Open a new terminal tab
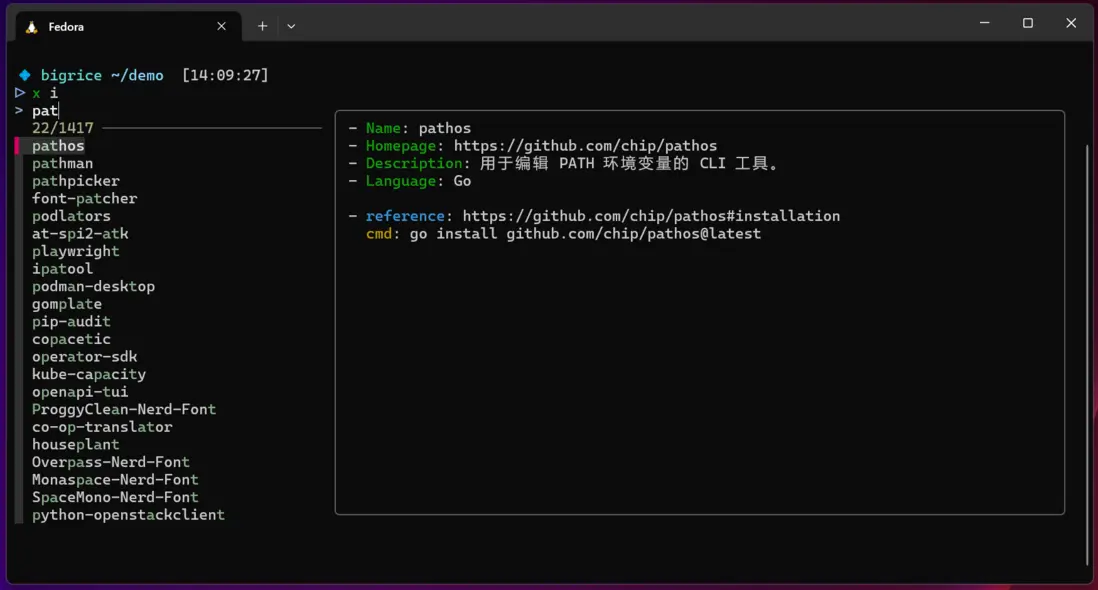Screen dimensions: 1098x590 262,26
